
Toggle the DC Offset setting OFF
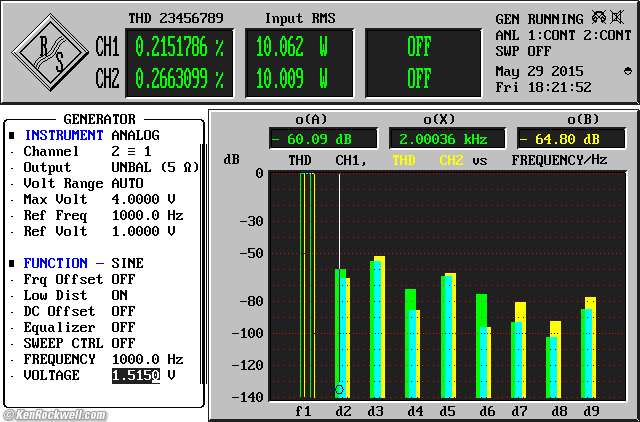[x=123, y=311]
